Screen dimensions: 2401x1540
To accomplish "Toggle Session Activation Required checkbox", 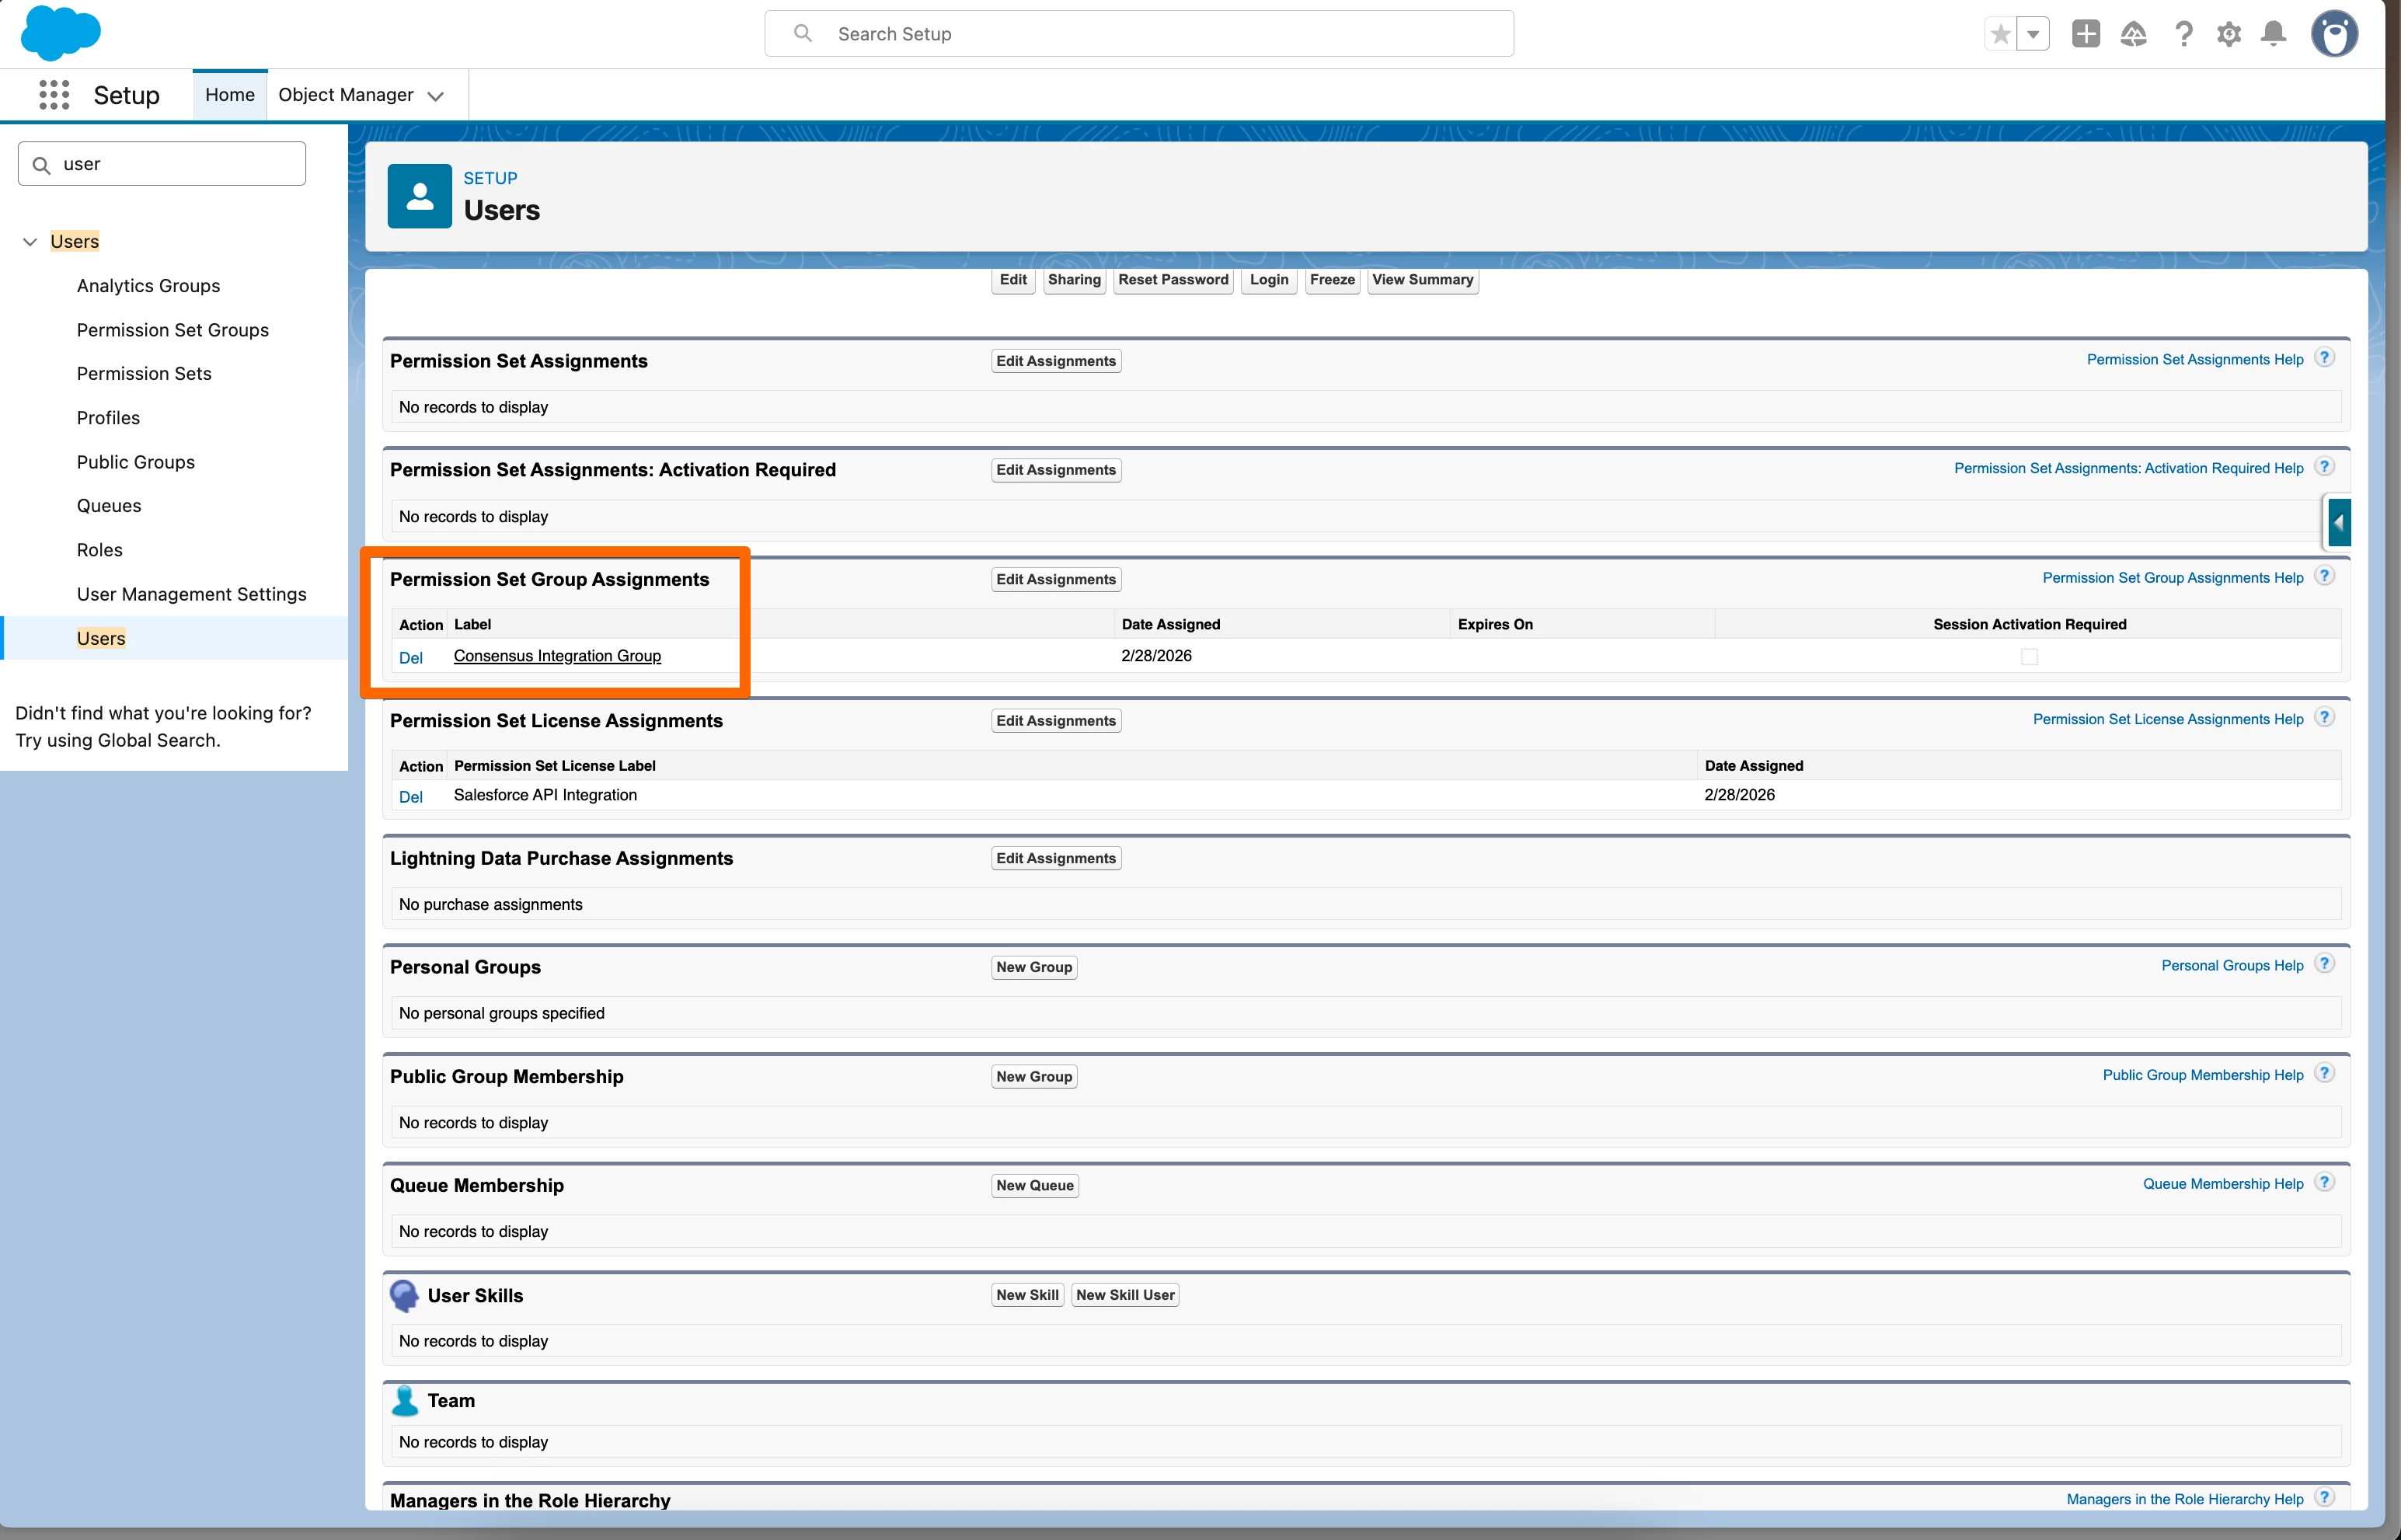I will (x=2029, y=657).
